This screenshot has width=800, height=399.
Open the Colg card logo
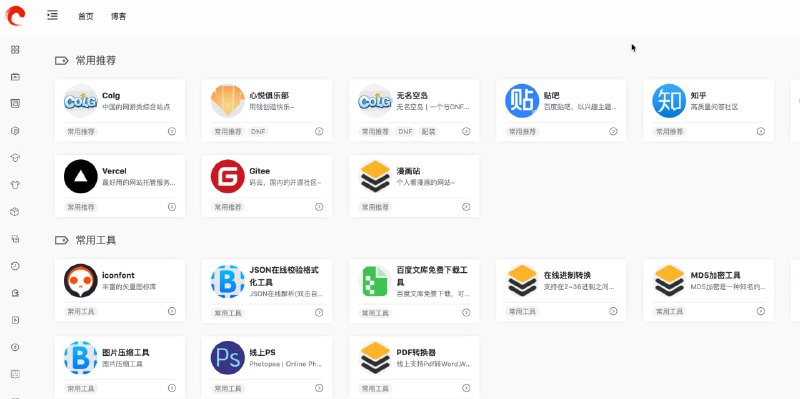[81, 101]
